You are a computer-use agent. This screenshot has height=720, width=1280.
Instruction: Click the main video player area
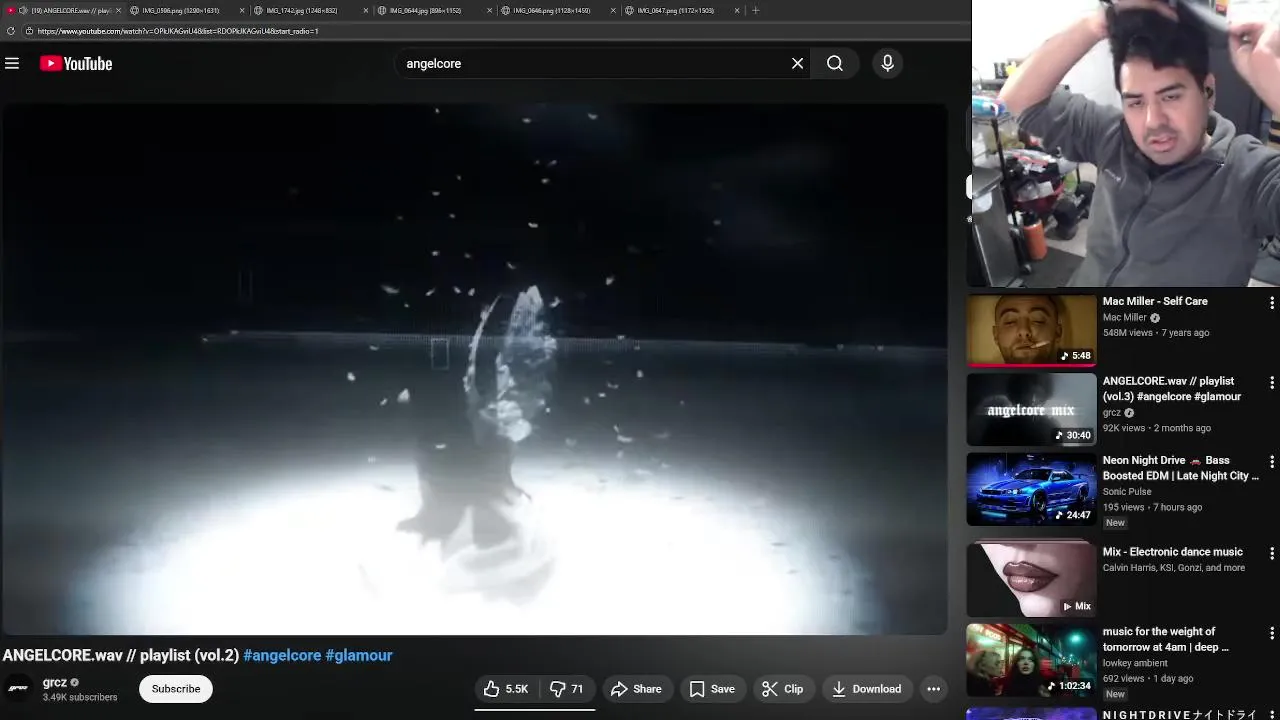pyautogui.click(x=474, y=369)
